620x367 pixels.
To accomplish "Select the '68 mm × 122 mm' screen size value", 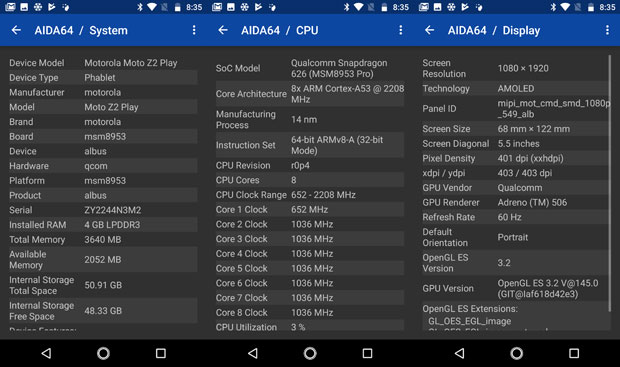I will tap(534, 129).
